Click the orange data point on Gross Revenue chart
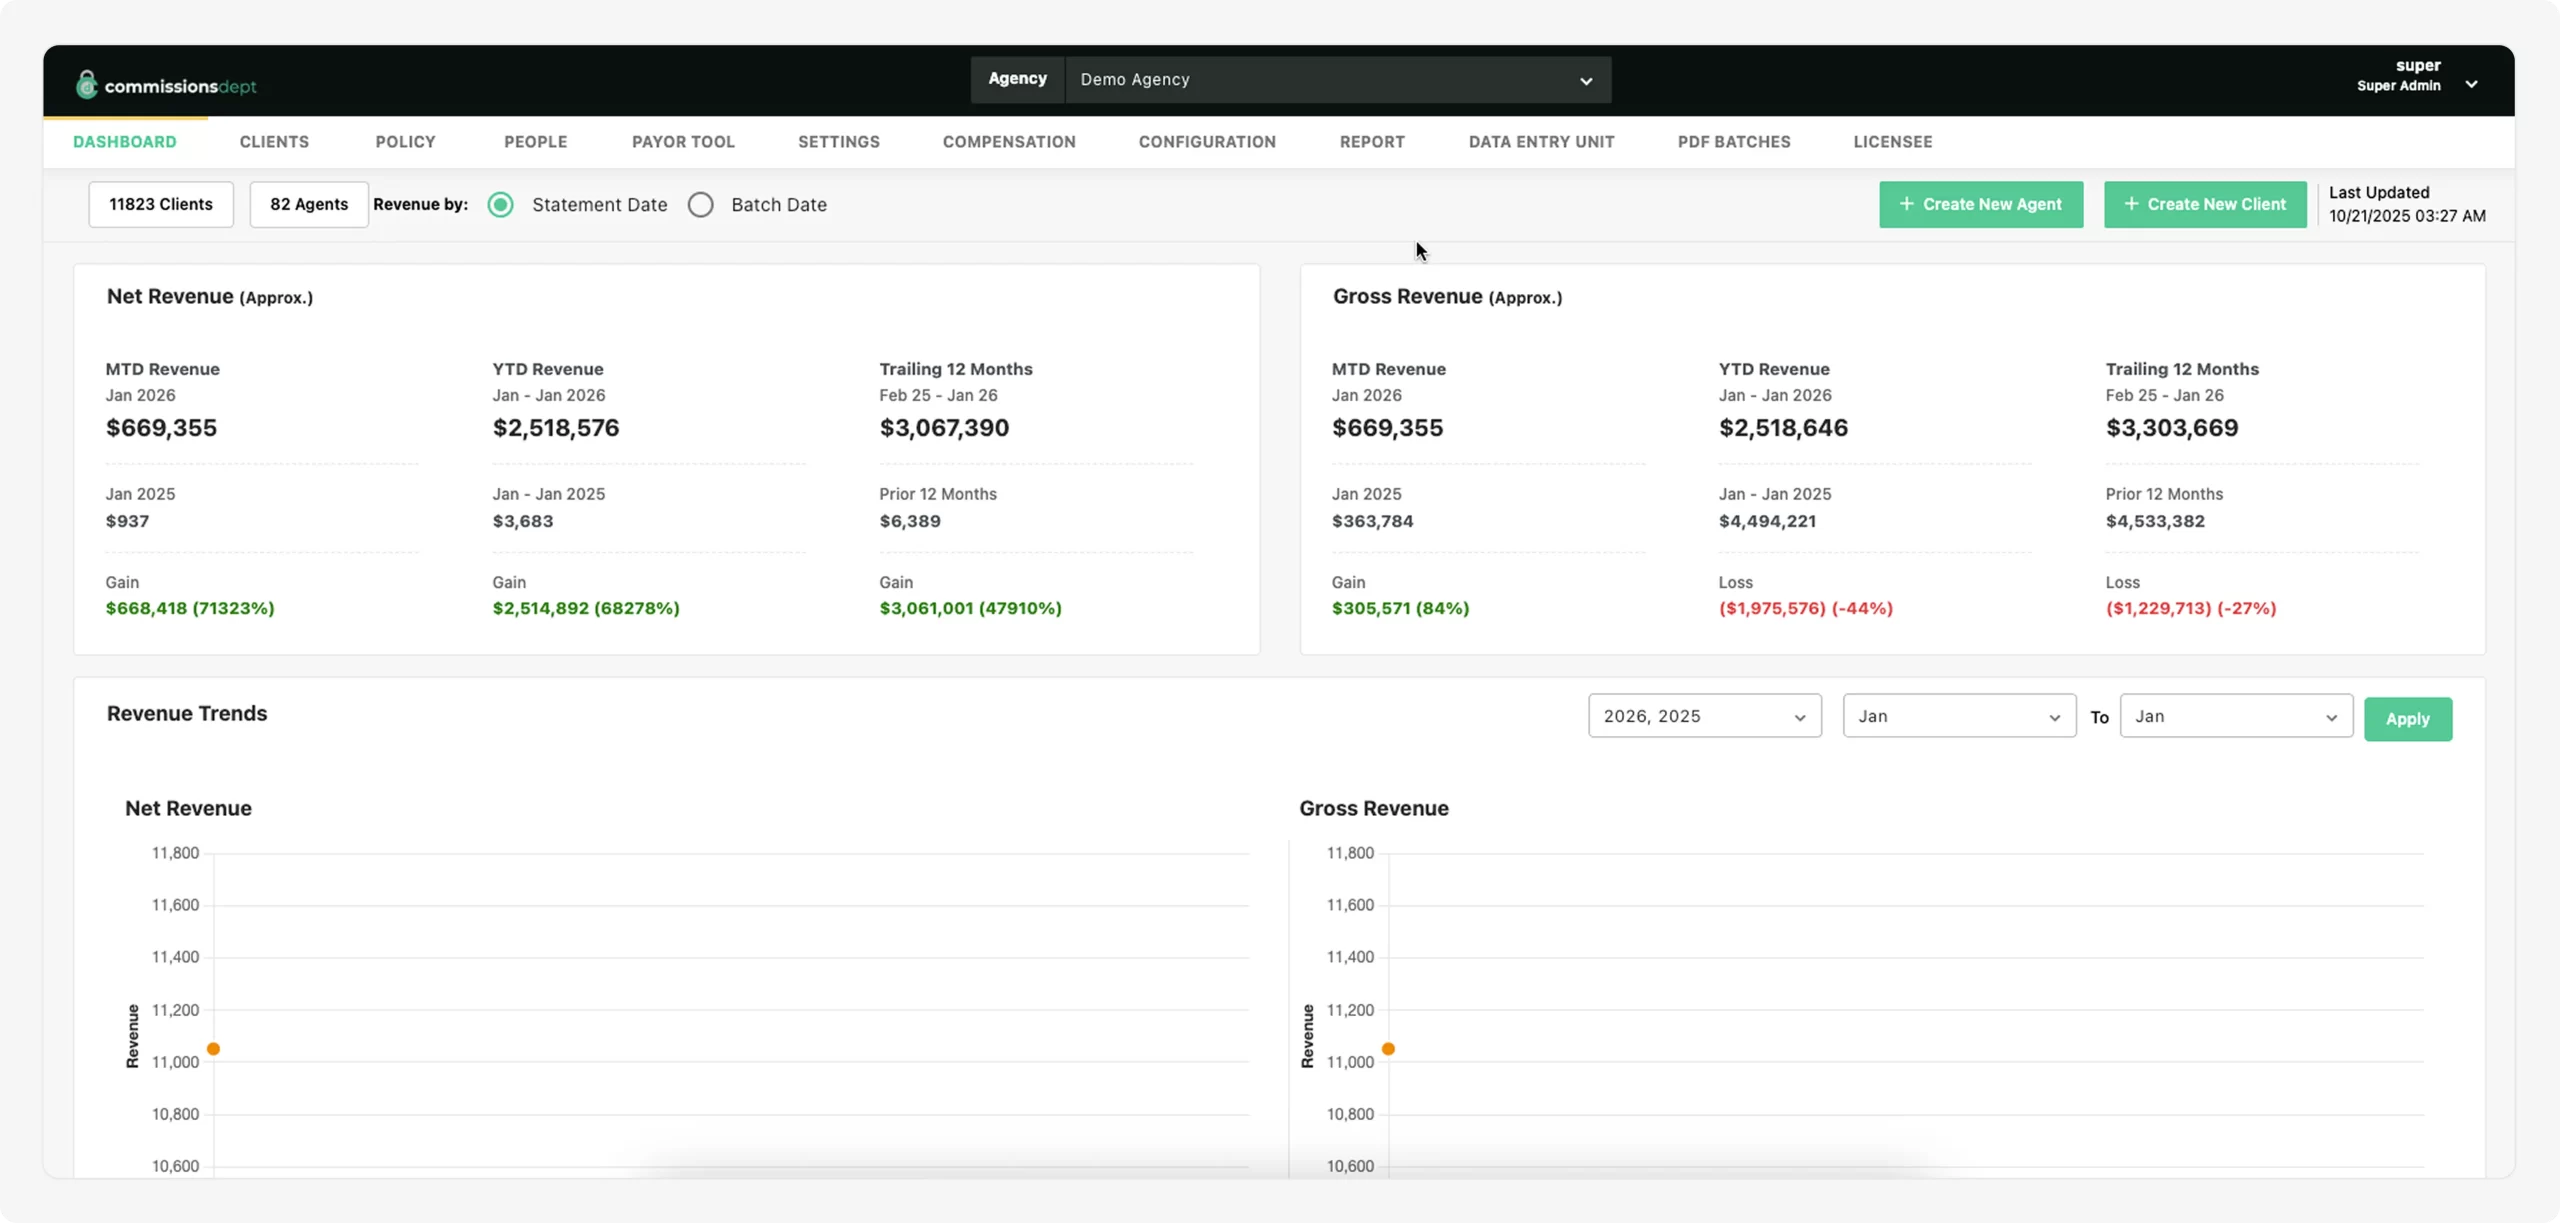 (x=1388, y=1047)
